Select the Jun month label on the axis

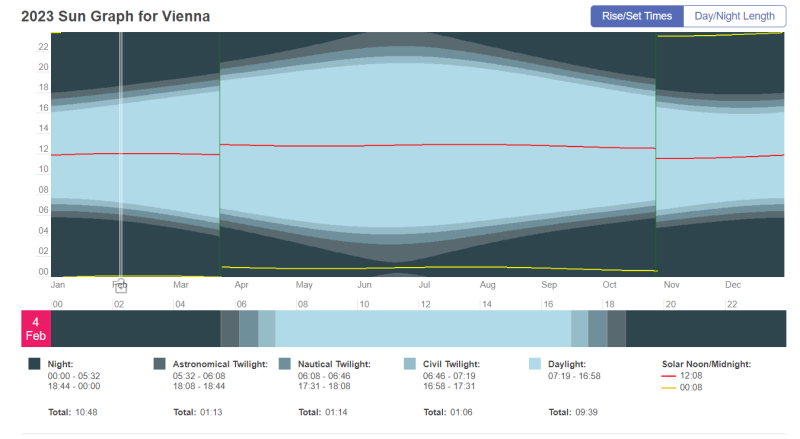pyautogui.click(x=364, y=285)
